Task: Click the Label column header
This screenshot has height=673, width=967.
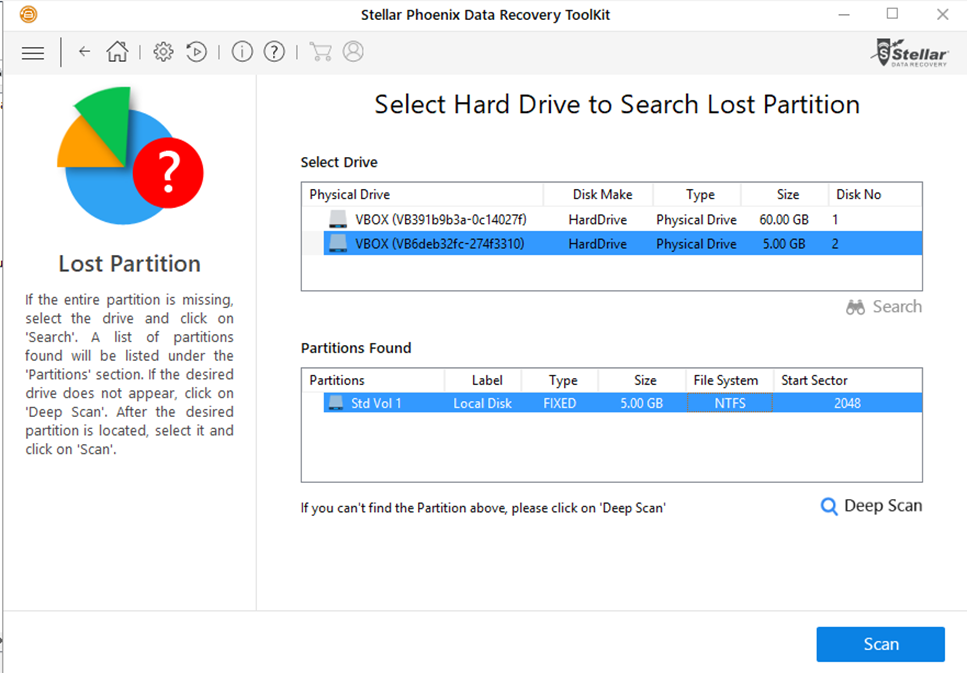Action: [x=484, y=380]
